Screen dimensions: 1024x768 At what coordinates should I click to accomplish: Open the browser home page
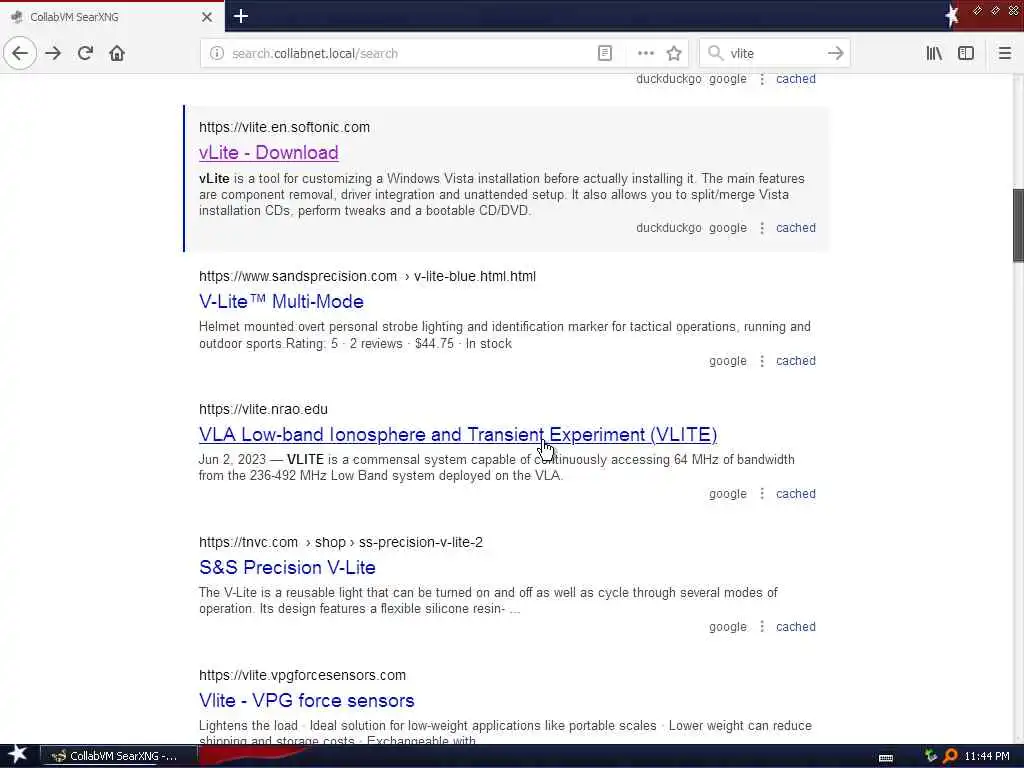117,54
